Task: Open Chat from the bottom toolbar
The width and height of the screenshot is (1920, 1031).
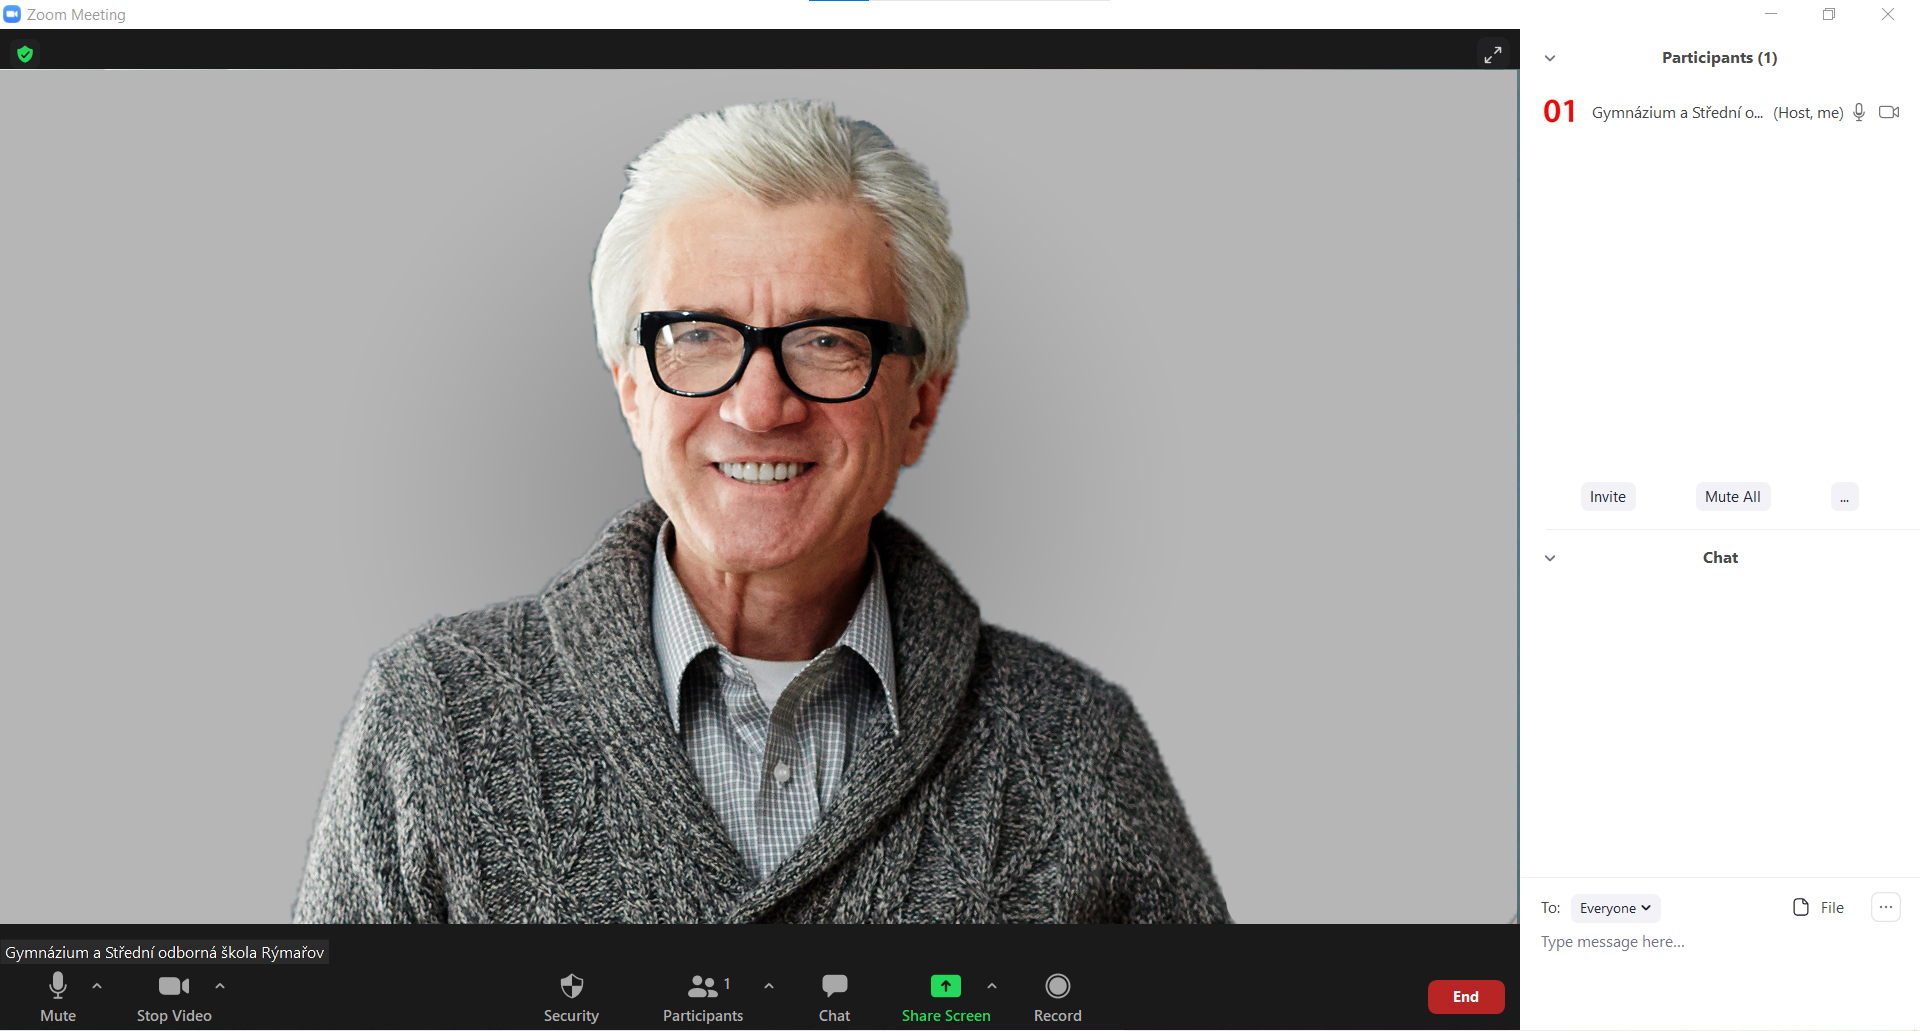Action: 835,997
